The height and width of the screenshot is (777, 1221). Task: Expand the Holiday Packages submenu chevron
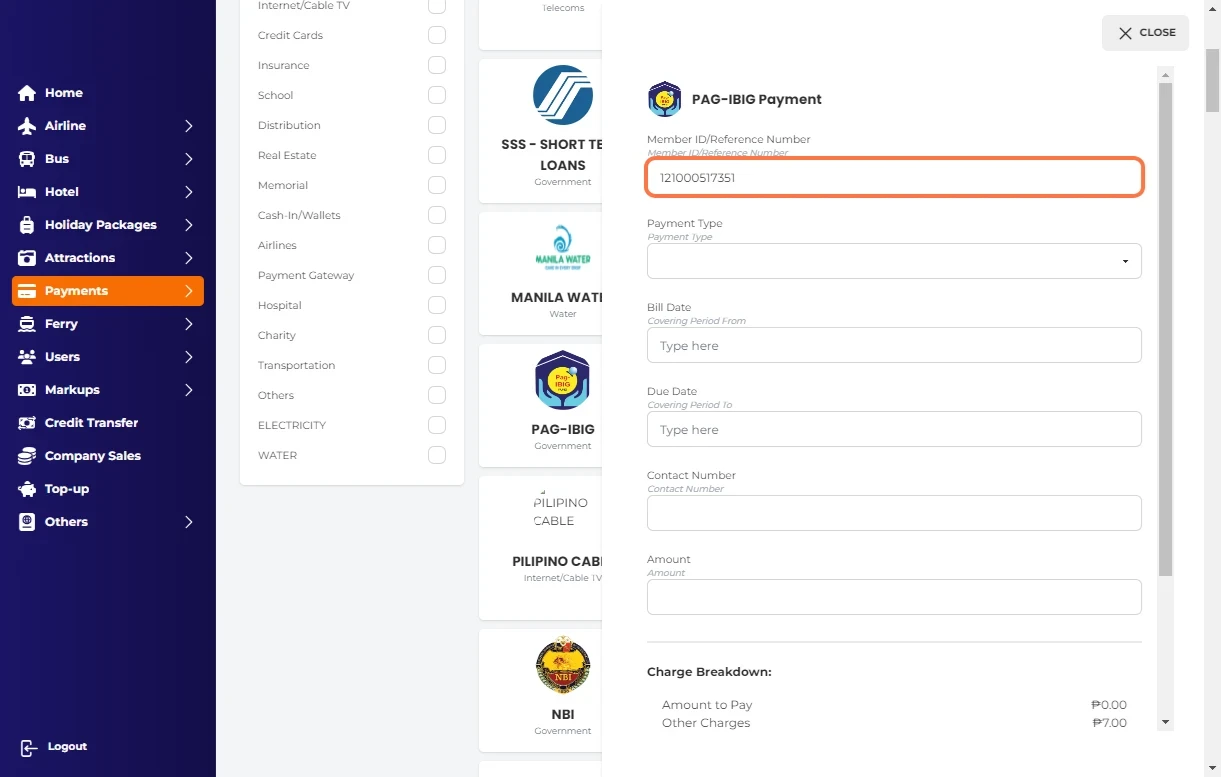tap(188, 225)
